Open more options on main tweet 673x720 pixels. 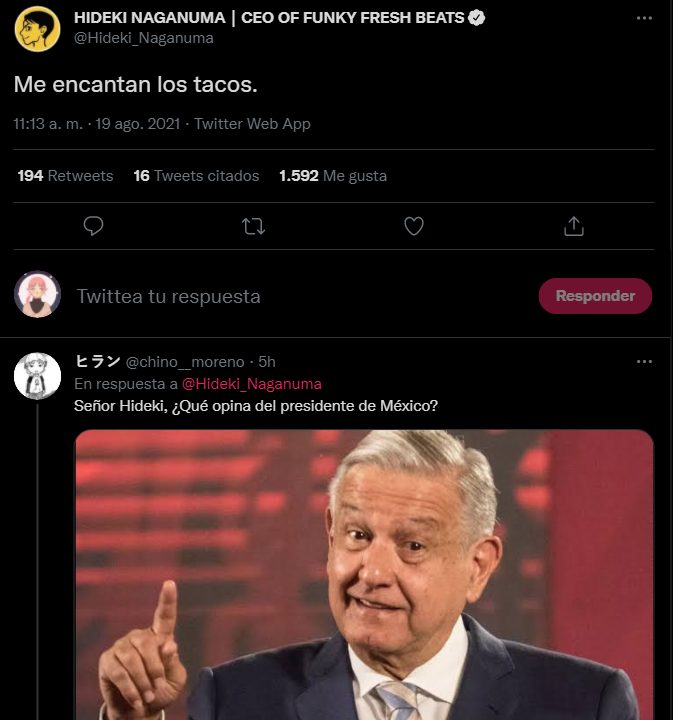click(645, 18)
